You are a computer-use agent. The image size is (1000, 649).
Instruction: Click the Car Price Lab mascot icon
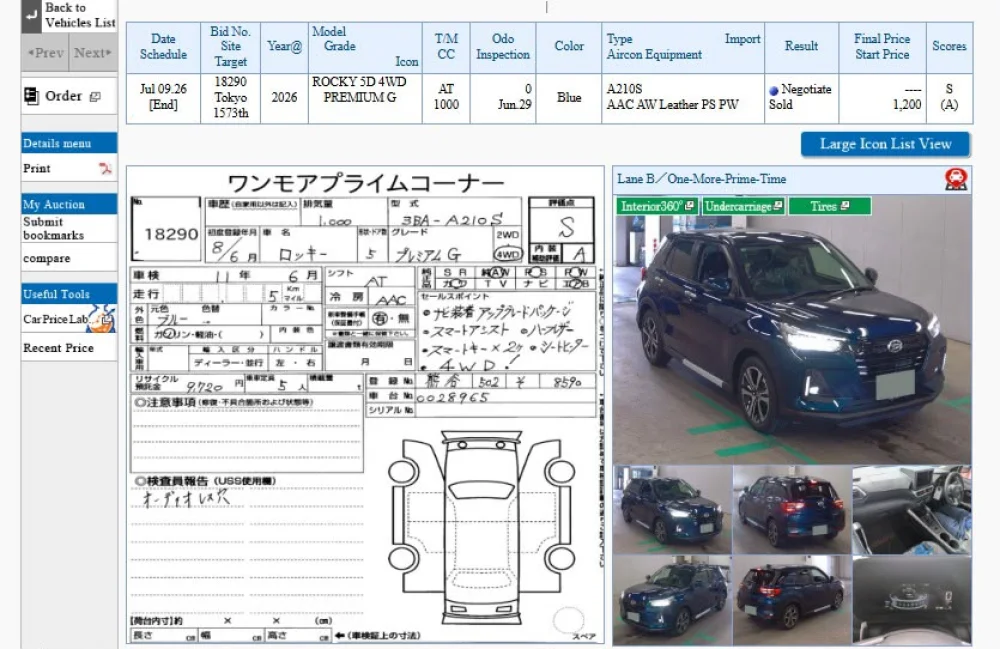102,319
